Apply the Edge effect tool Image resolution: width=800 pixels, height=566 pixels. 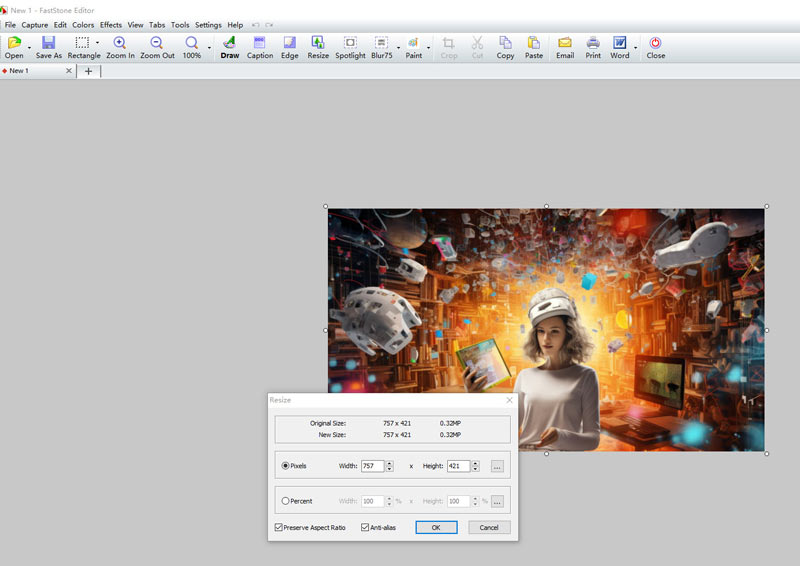point(289,47)
